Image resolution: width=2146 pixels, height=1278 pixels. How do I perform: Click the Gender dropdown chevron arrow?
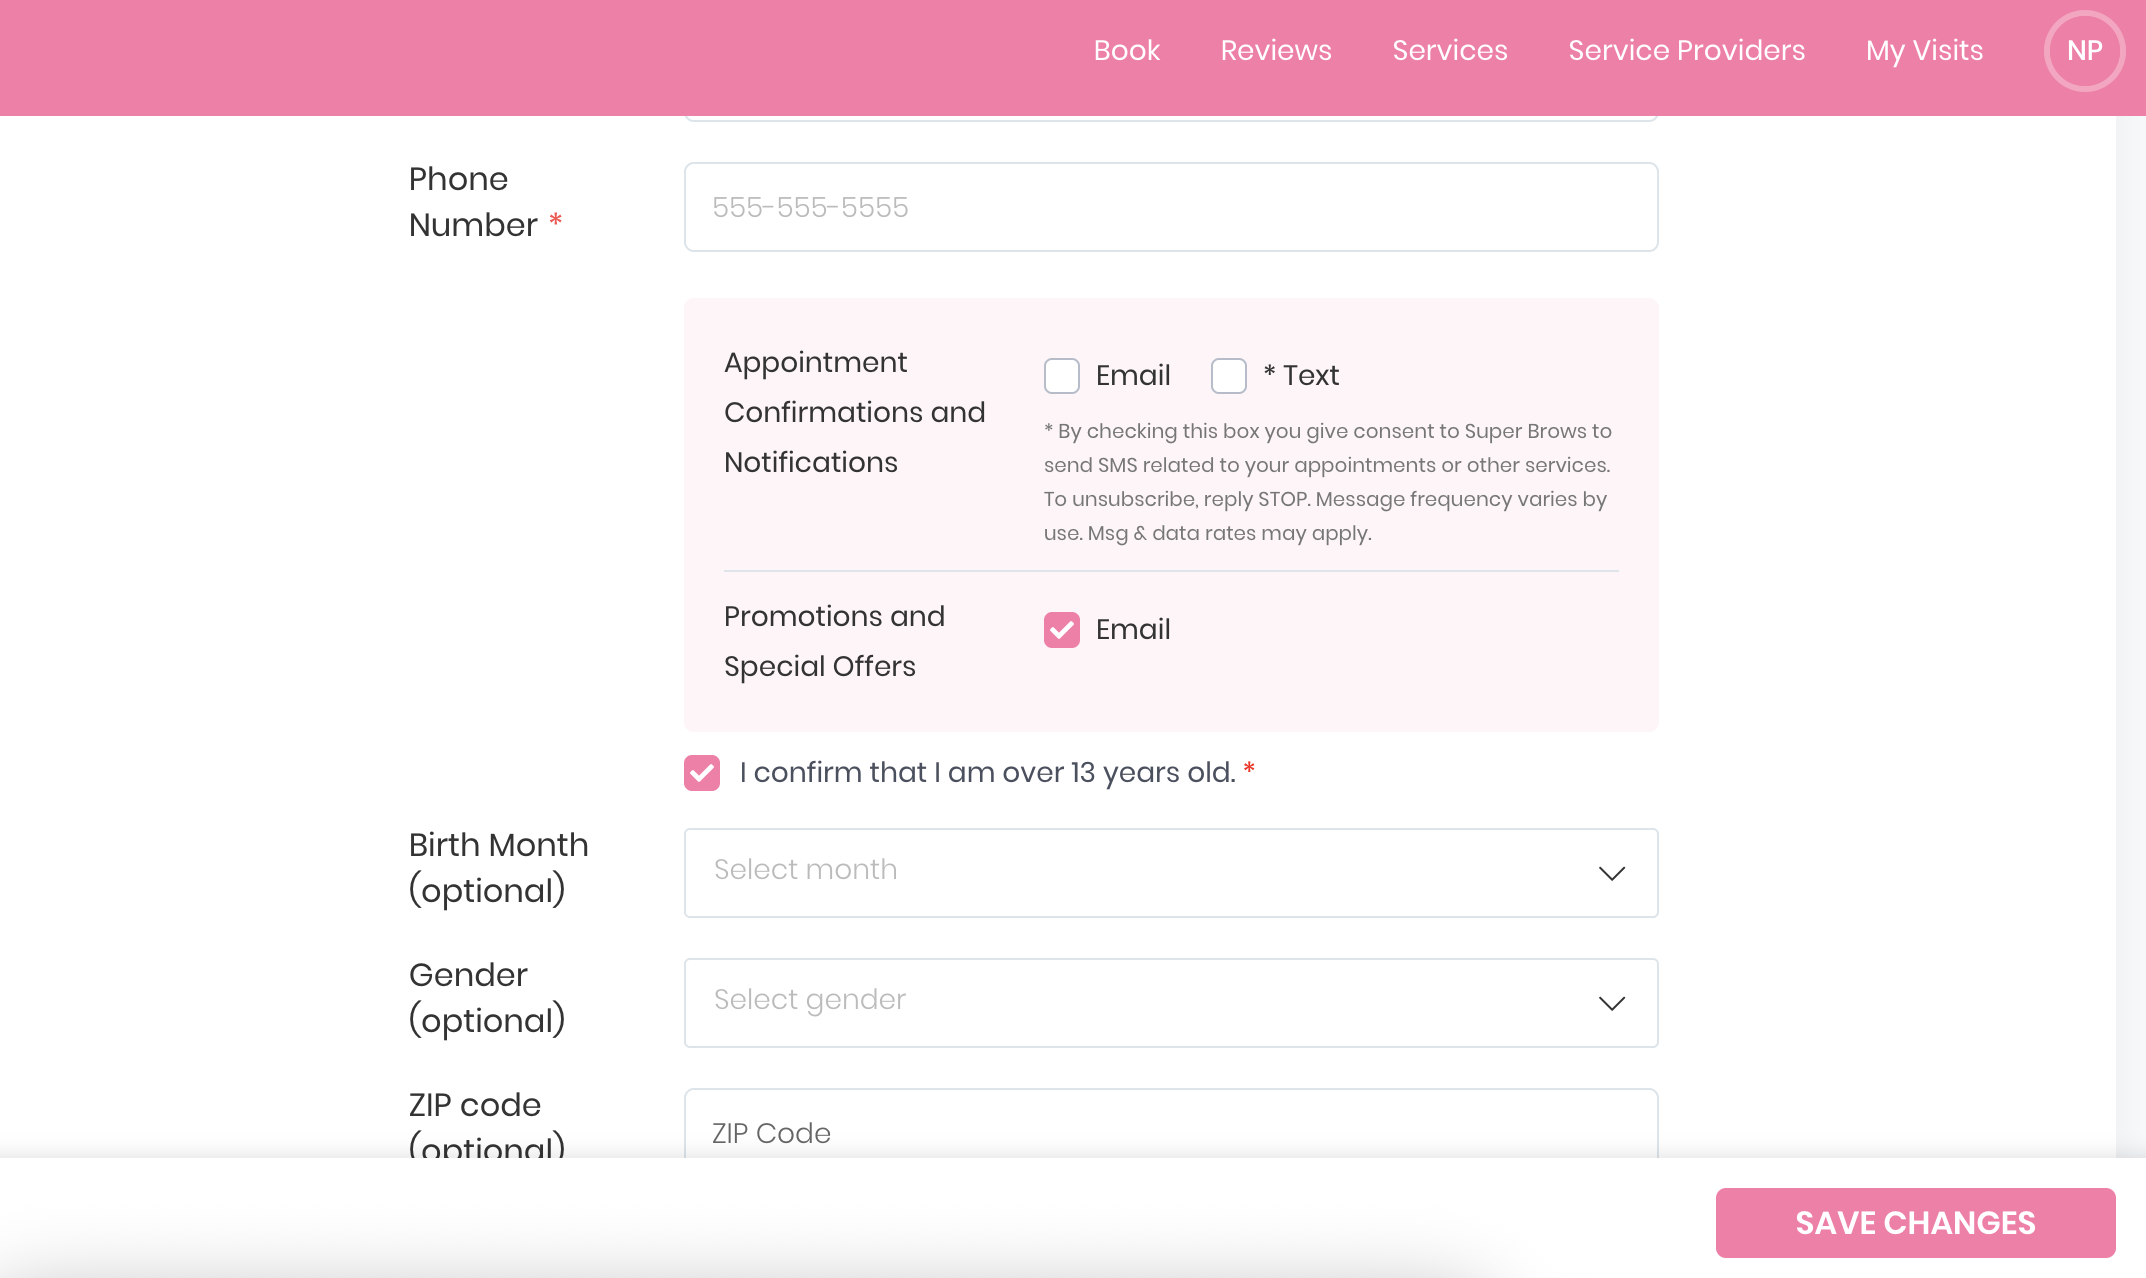[1611, 1003]
